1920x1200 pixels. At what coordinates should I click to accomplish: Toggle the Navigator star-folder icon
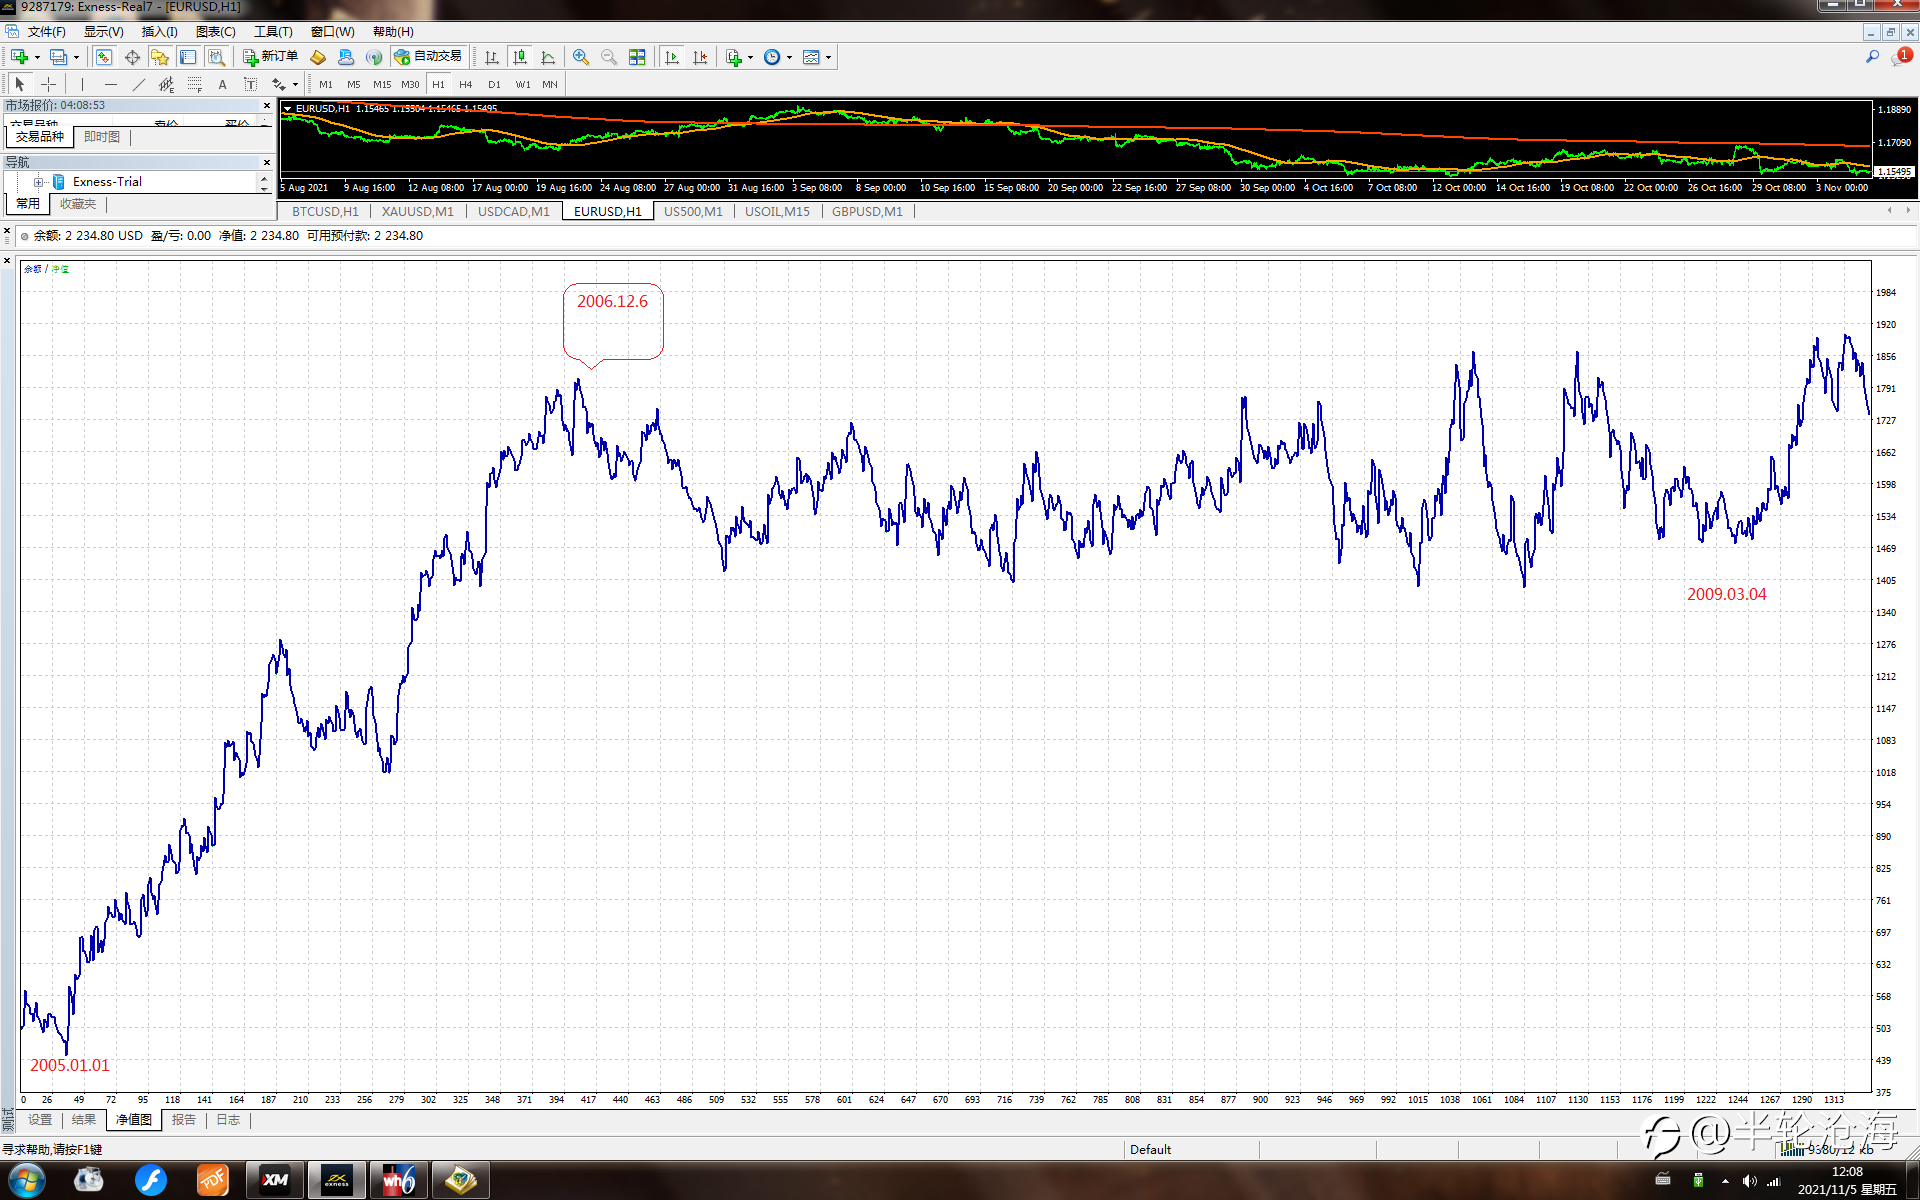click(x=160, y=57)
